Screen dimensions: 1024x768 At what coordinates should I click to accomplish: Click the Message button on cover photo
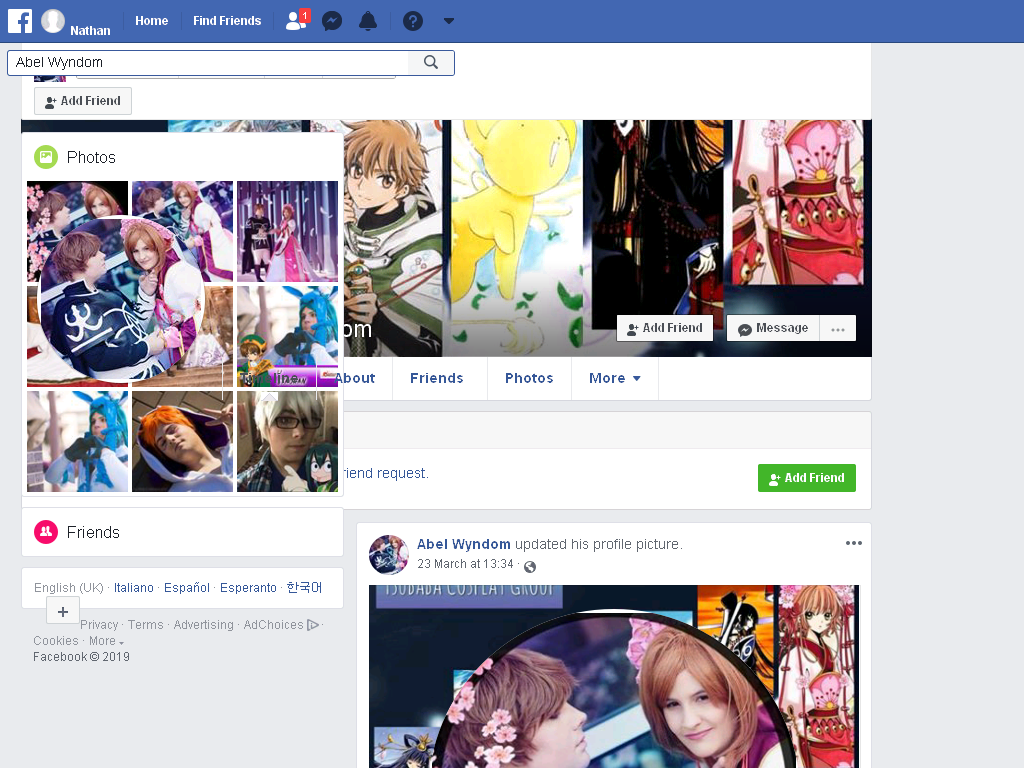[773, 328]
